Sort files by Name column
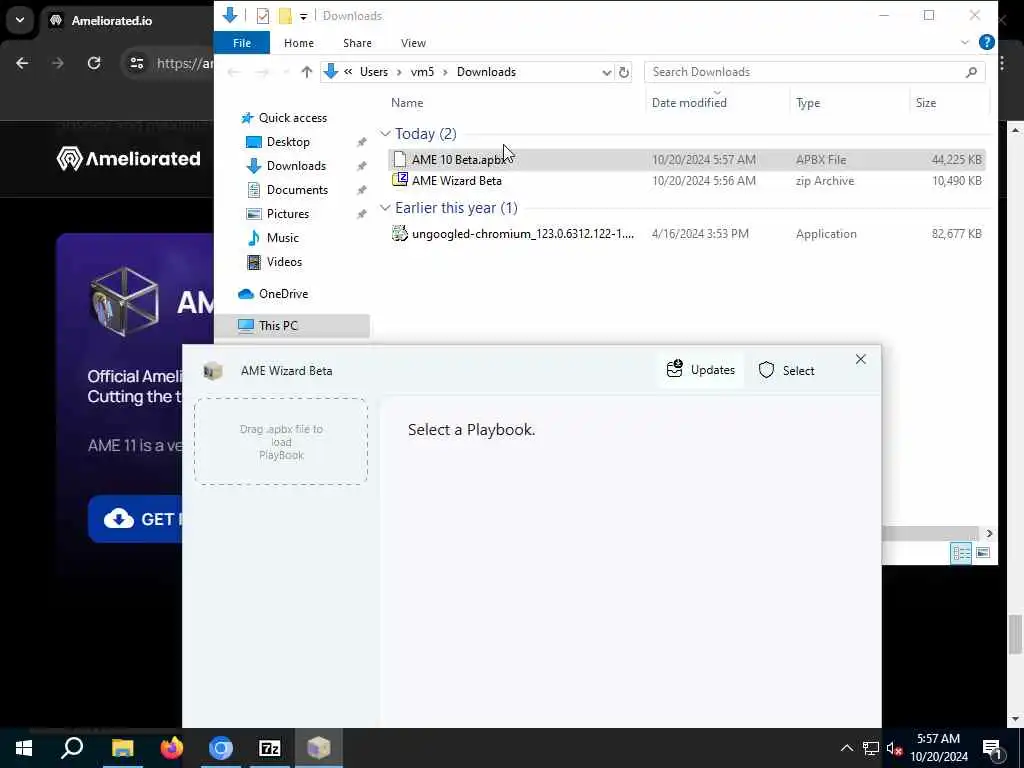This screenshot has height=768, width=1024. click(x=407, y=103)
